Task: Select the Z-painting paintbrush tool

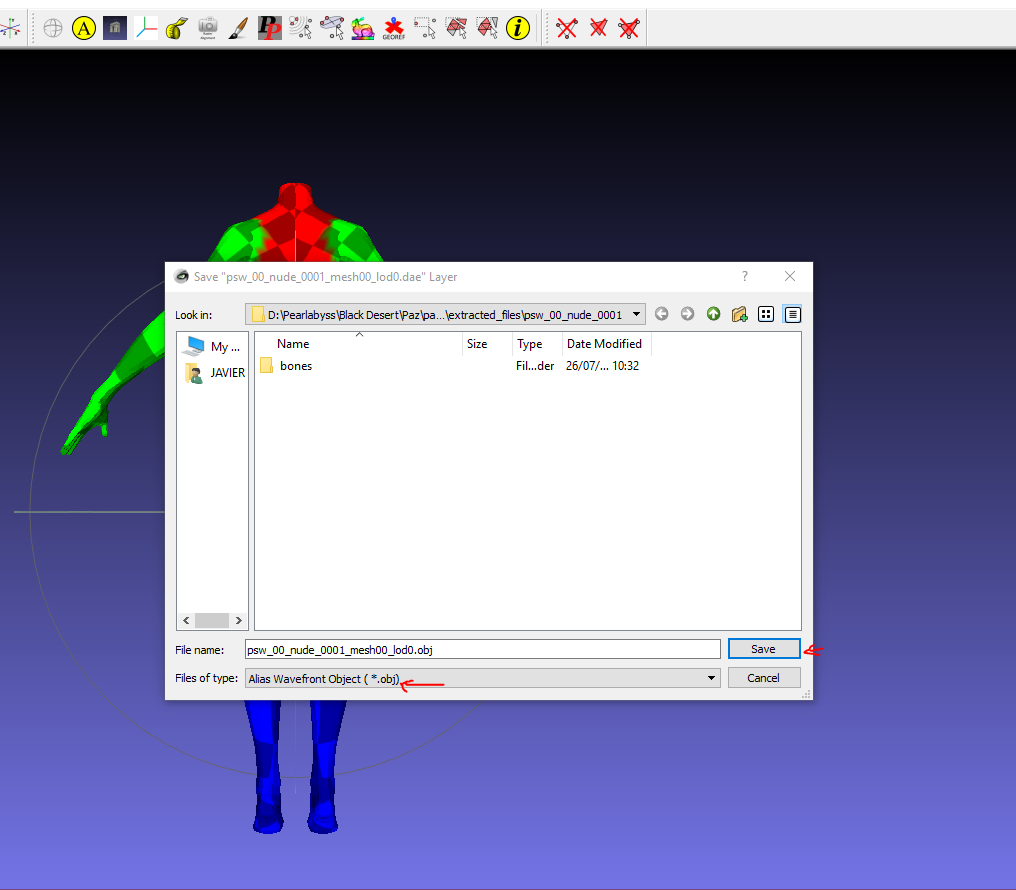Action: pyautogui.click(x=238, y=28)
